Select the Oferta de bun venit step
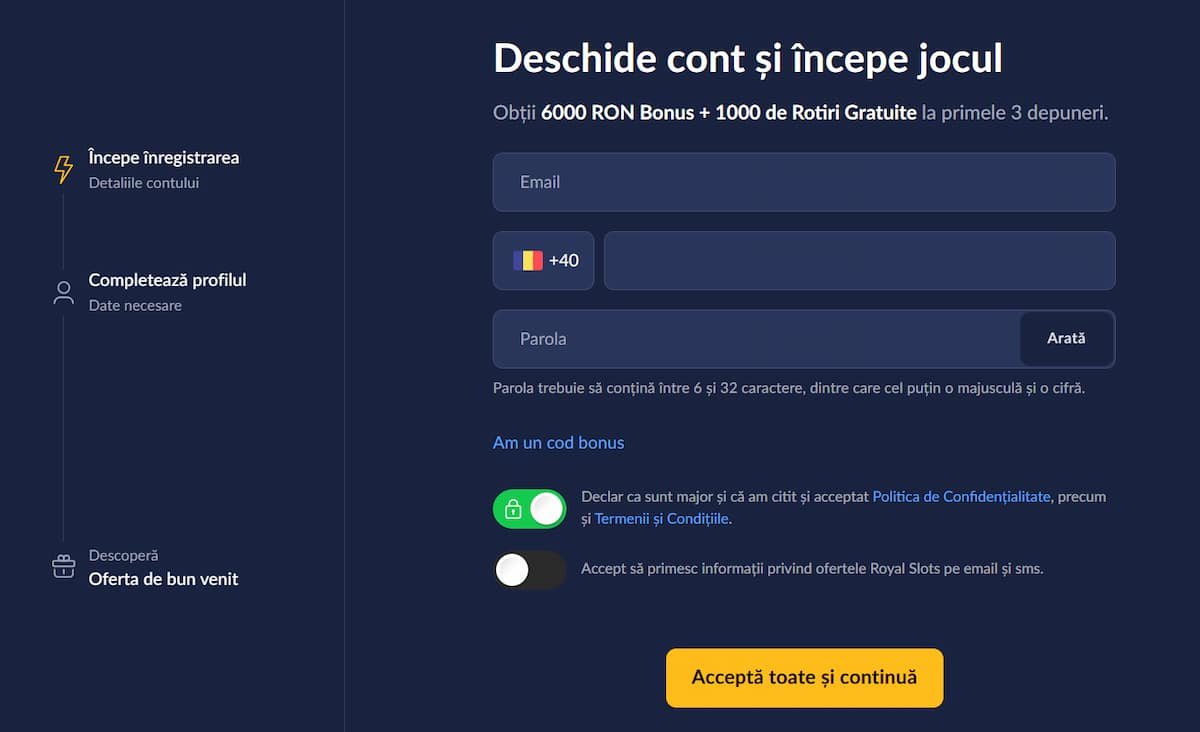Viewport: 1200px width, 732px height. point(163,579)
